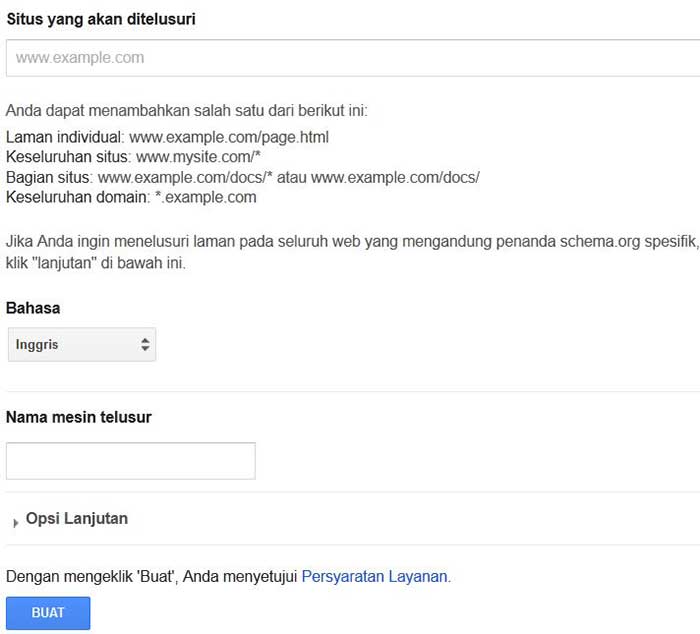The height and width of the screenshot is (634, 700).
Task: Select the 'Bagian situs' example line
Action: (243, 178)
